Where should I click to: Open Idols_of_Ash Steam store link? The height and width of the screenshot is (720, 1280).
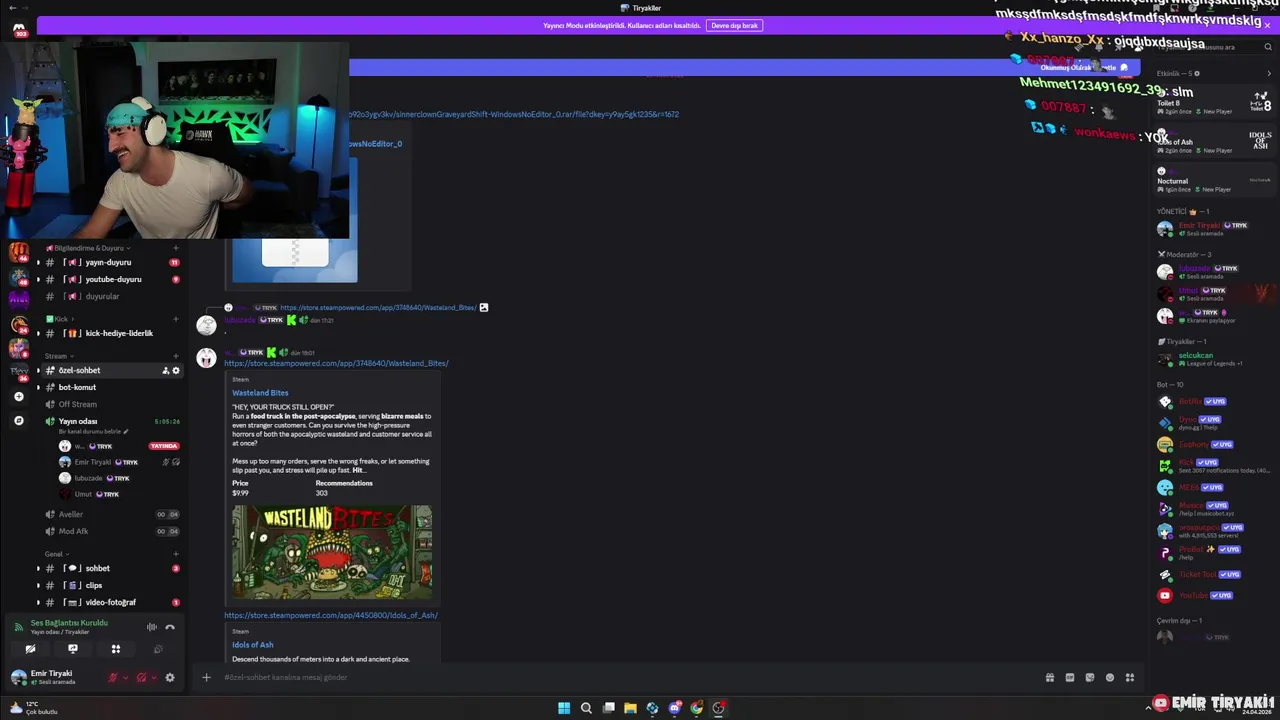coord(331,615)
